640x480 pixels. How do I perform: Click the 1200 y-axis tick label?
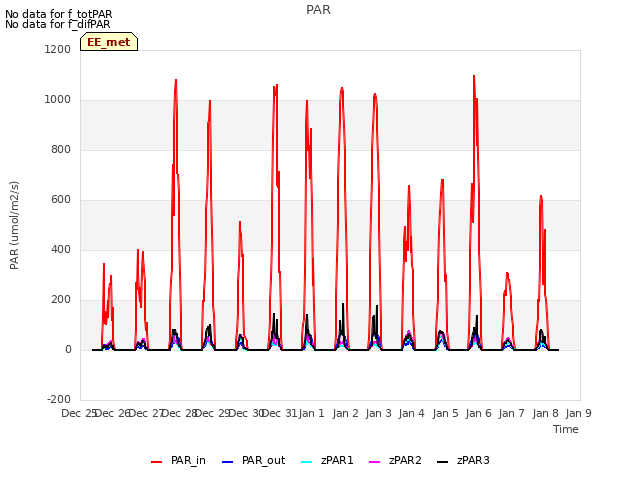click(x=57, y=49)
